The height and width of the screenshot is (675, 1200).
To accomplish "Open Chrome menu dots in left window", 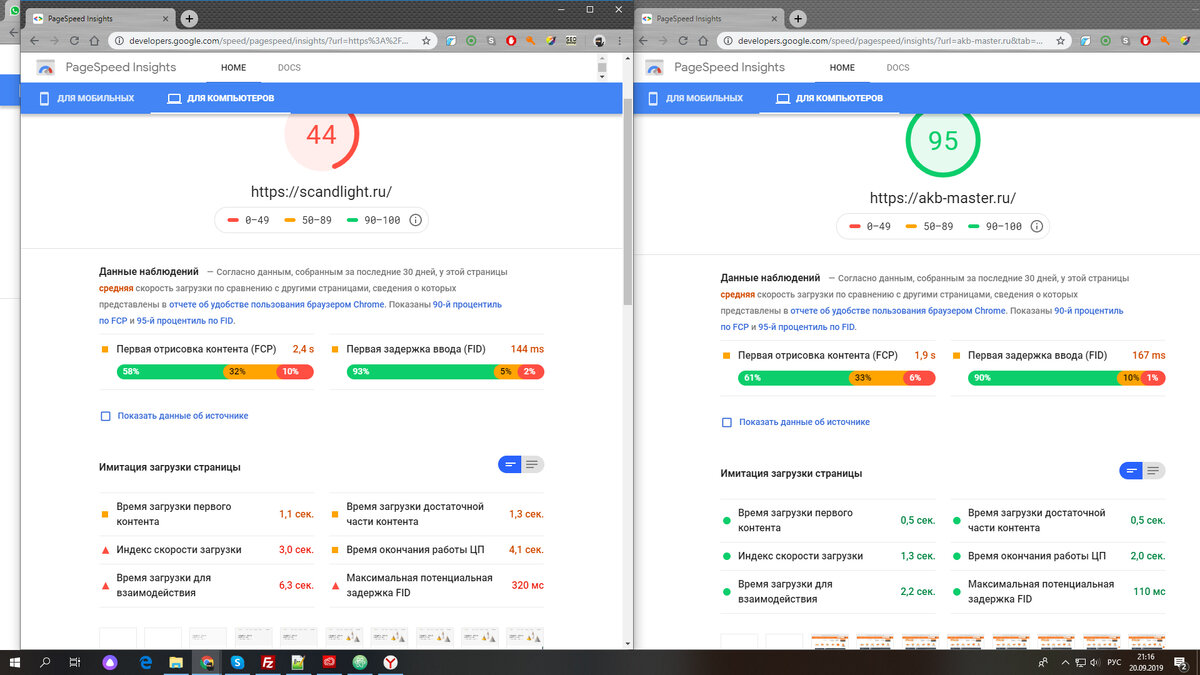I will tap(621, 41).
